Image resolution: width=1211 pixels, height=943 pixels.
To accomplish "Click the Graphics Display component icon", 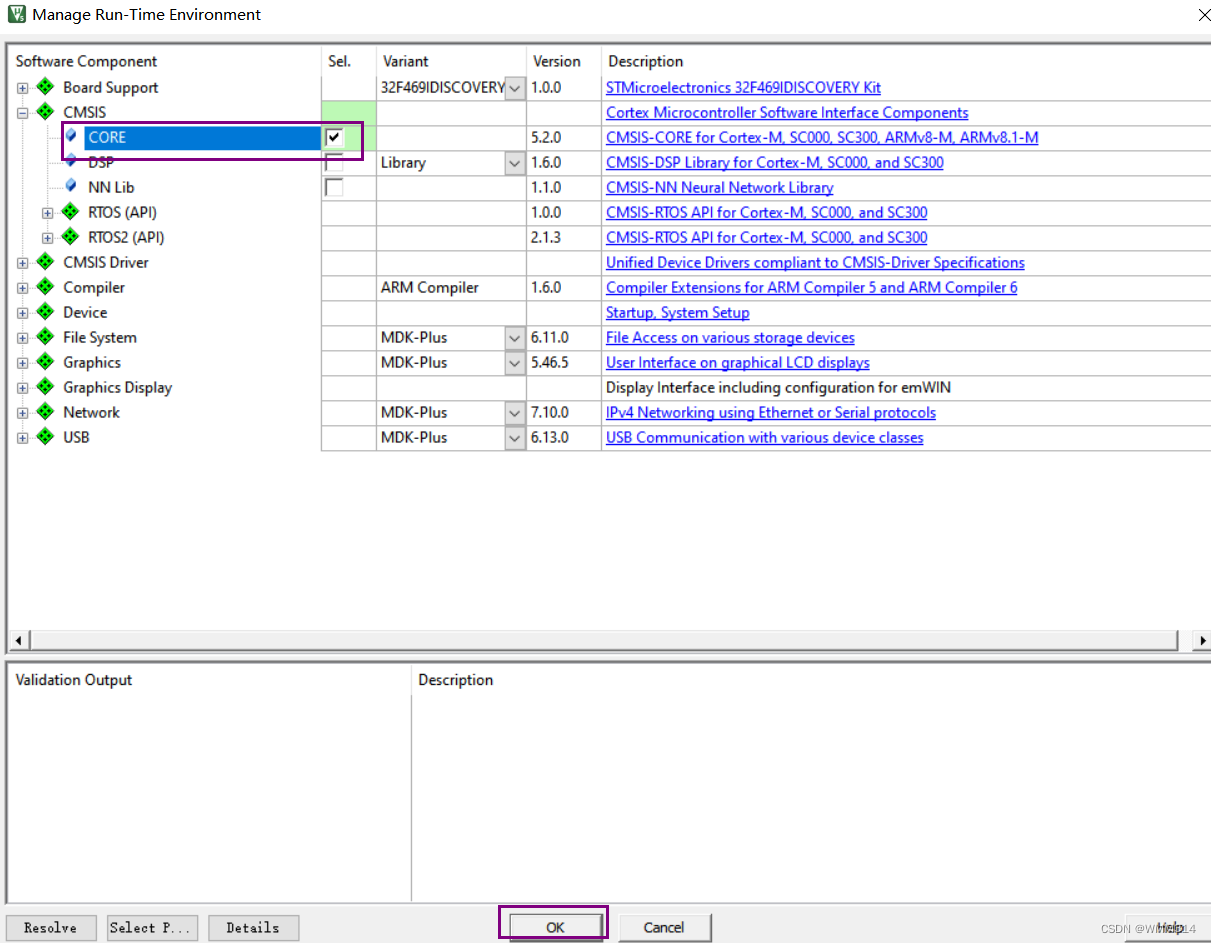I will 45,387.
